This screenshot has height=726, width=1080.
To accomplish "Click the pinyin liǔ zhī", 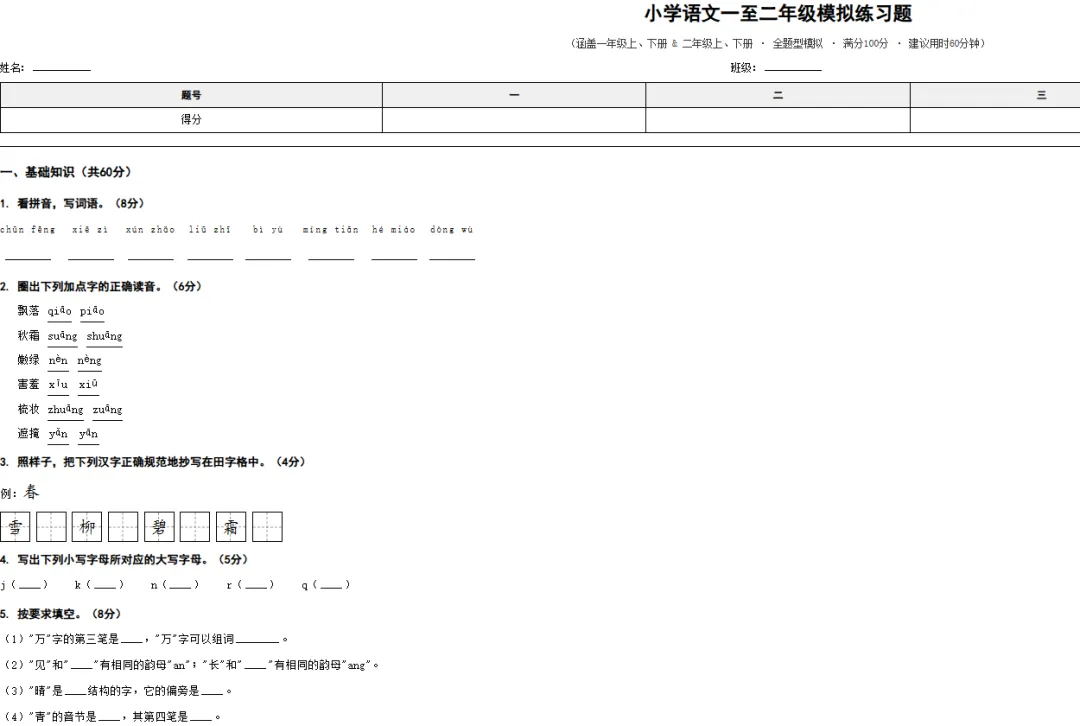I will click(x=210, y=229).
